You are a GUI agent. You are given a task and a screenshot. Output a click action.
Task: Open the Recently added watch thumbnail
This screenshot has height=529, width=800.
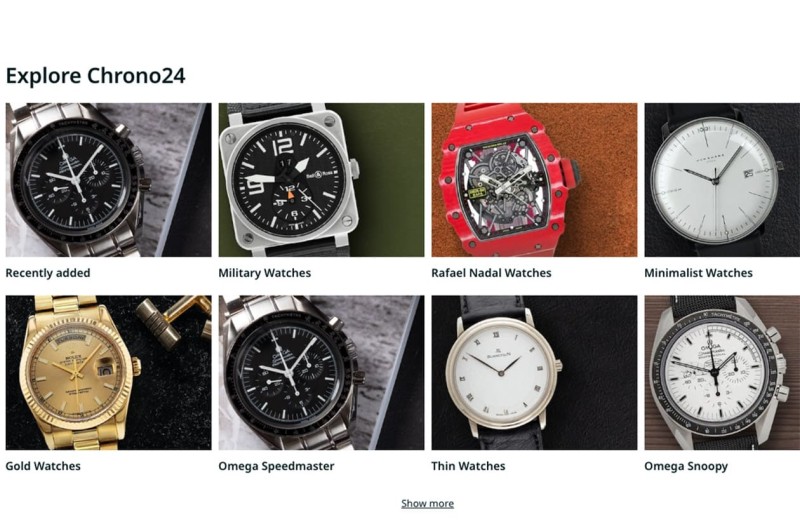108,180
